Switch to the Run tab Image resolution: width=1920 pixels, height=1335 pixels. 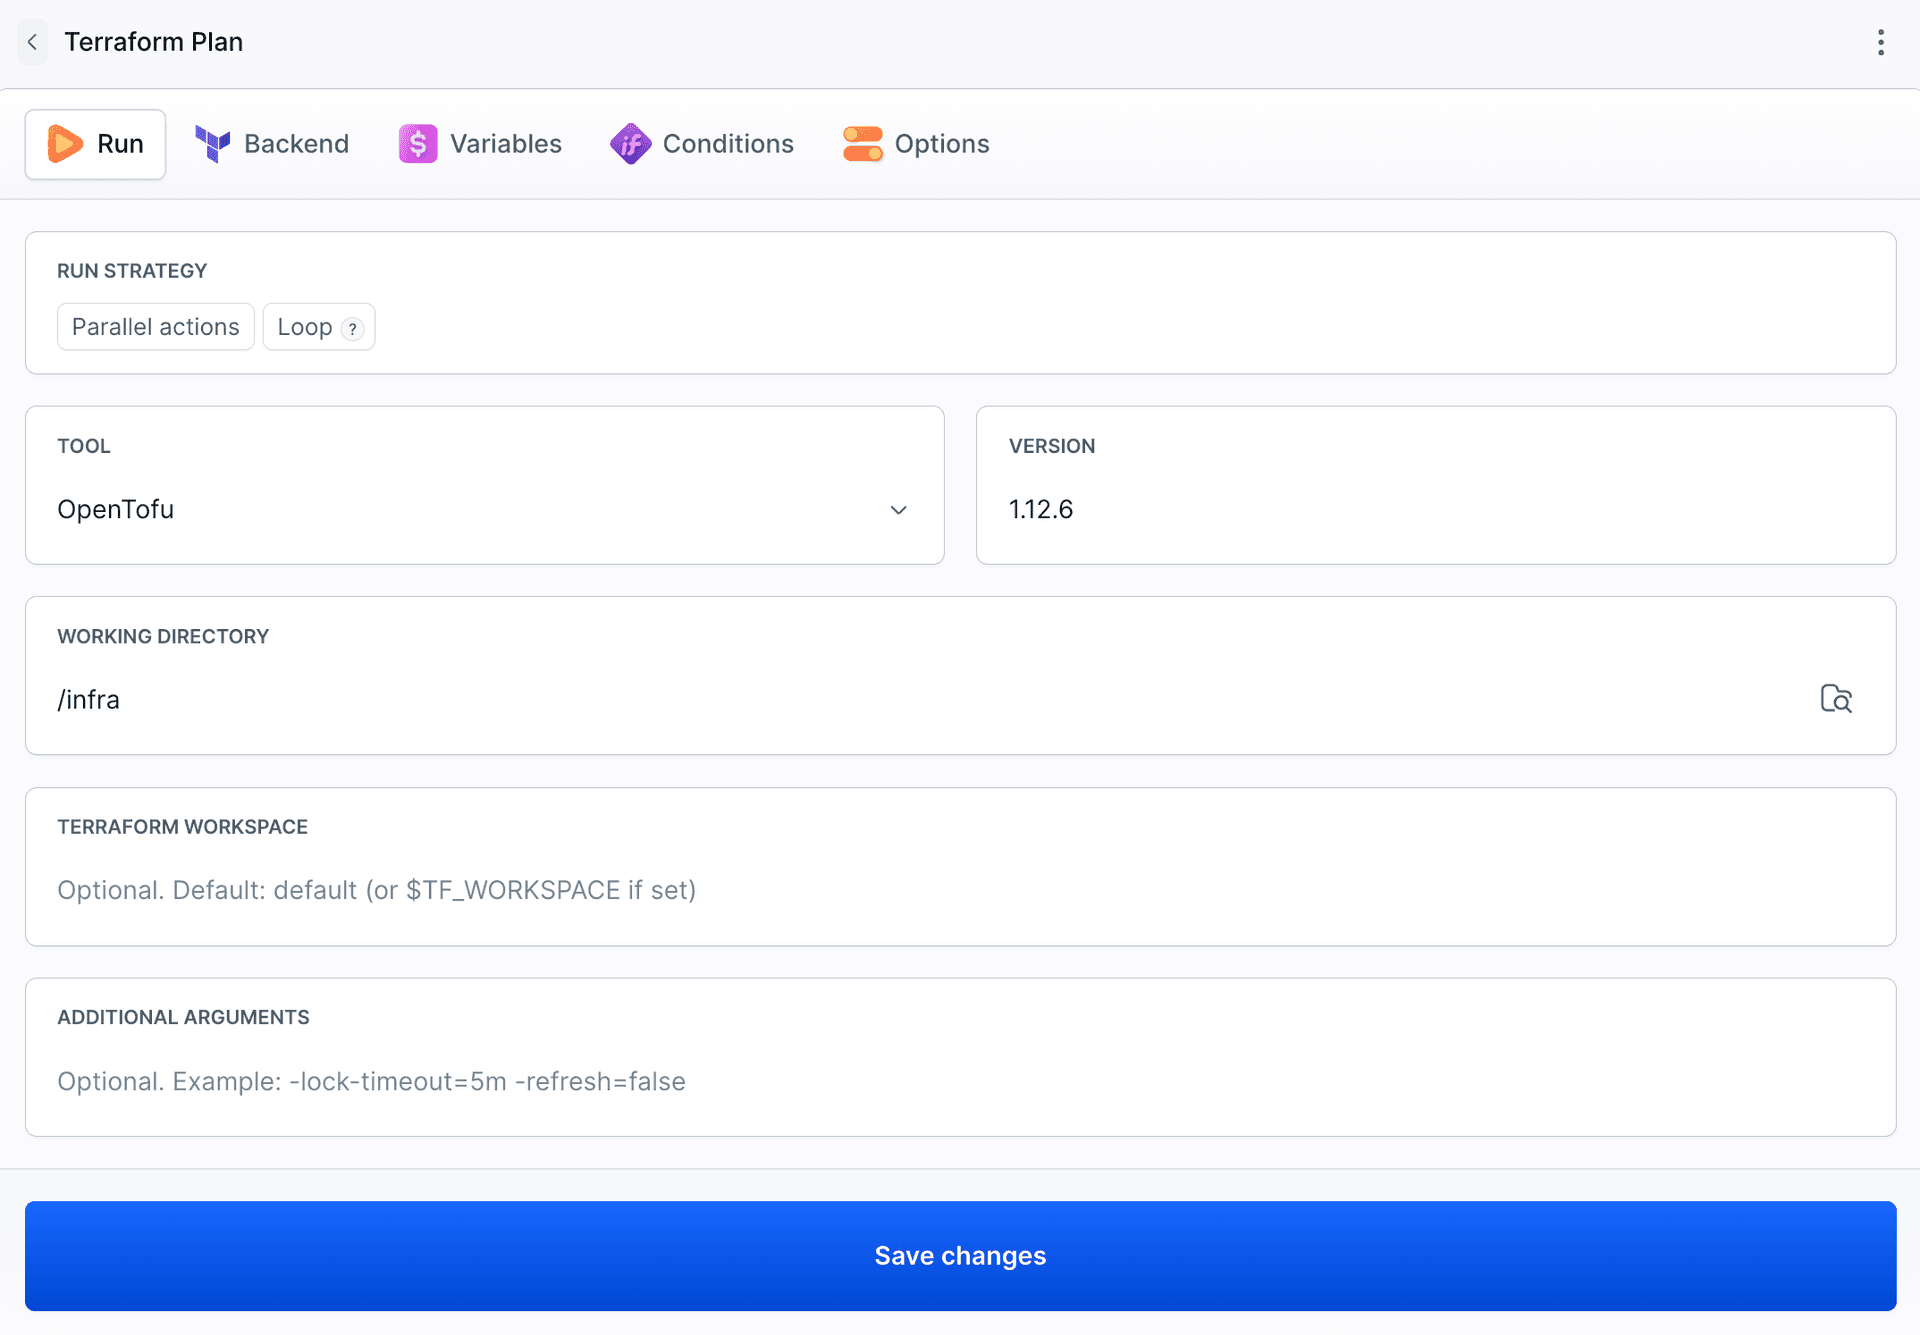96,144
